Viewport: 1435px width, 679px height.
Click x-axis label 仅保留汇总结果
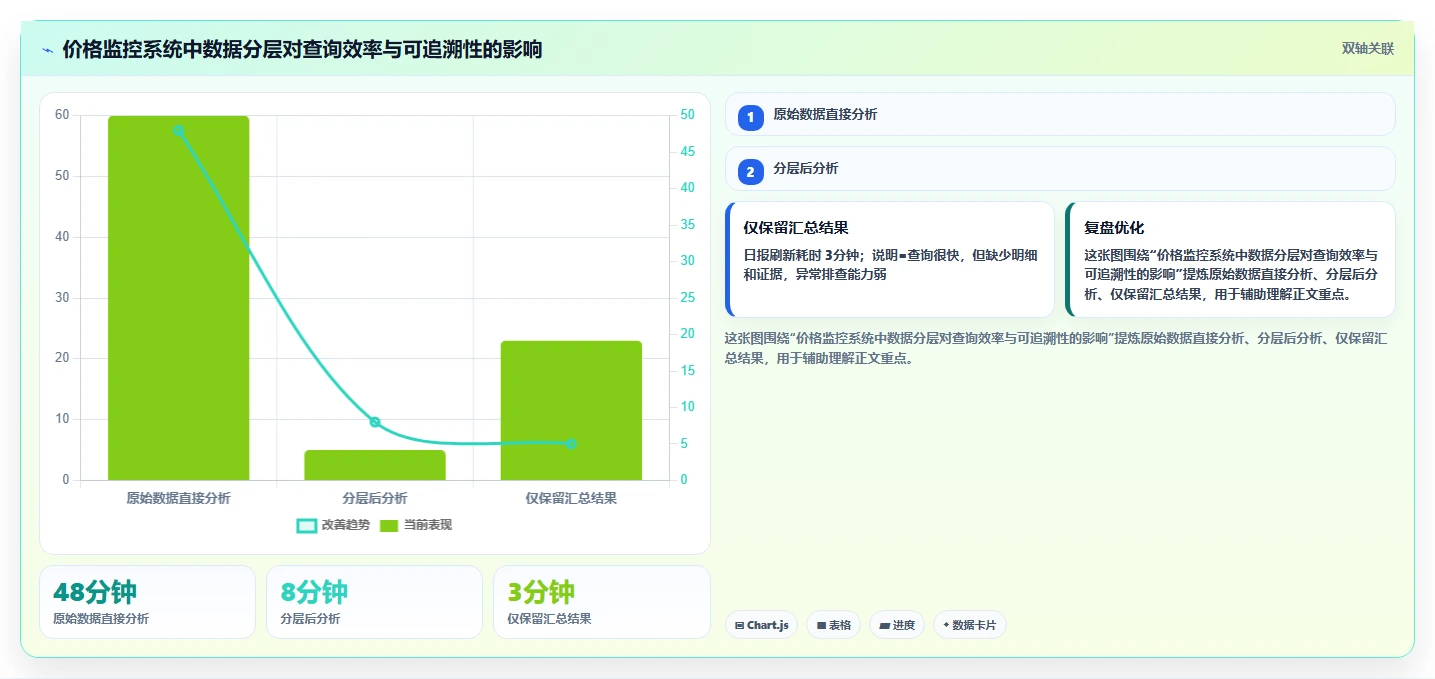pos(571,498)
